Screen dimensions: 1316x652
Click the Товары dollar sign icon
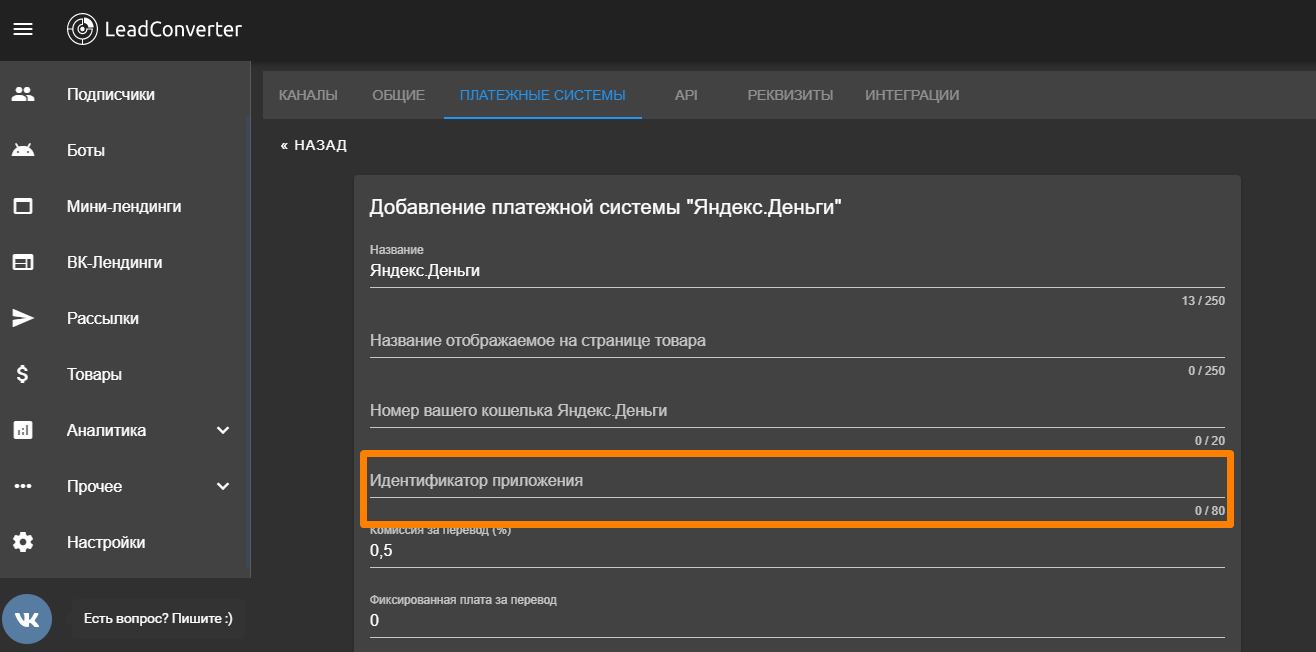coord(23,375)
